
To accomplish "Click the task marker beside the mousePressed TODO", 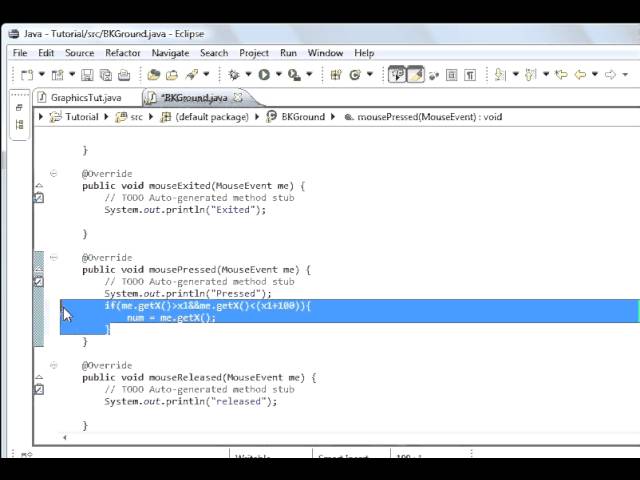I will click(39, 282).
